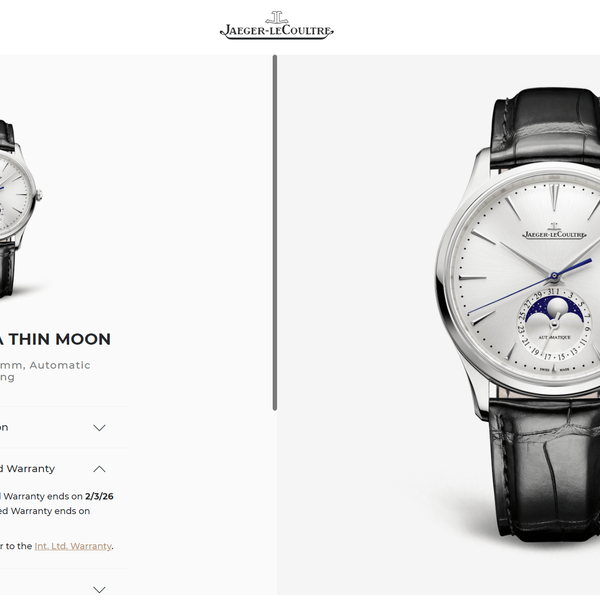Collapse the Warranty section with up chevron
Image resolution: width=600 pixels, height=600 pixels.
tap(99, 469)
